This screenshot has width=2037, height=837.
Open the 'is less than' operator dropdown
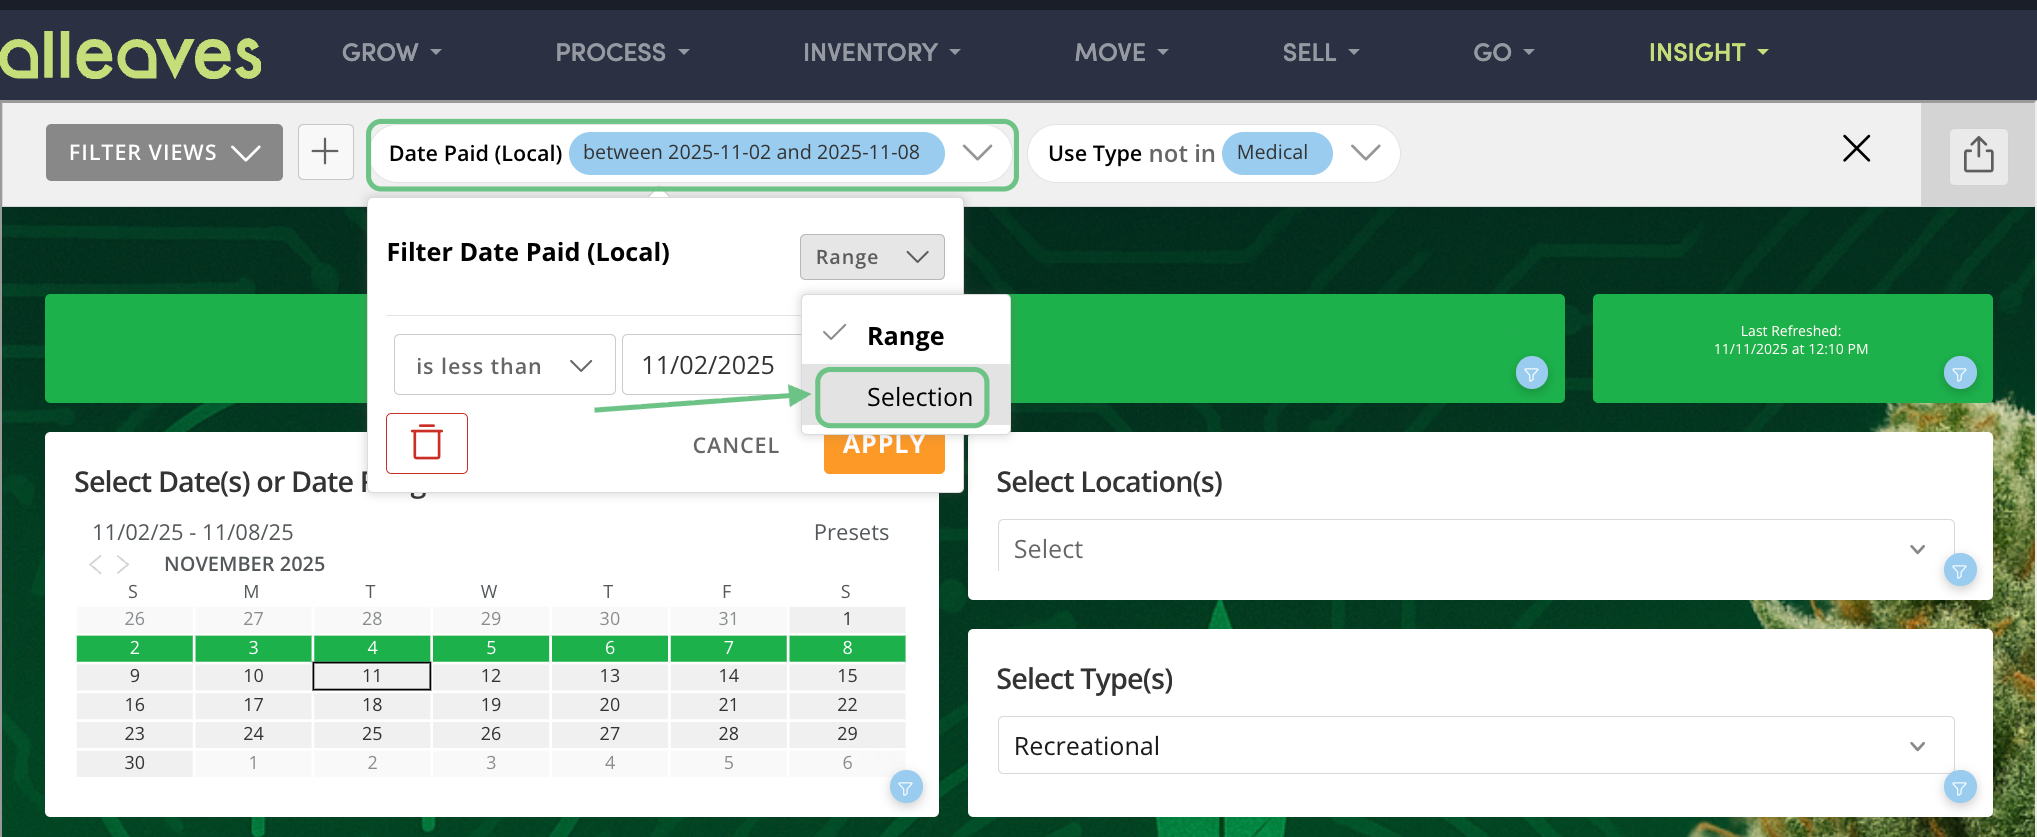click(x=505, y=365)
